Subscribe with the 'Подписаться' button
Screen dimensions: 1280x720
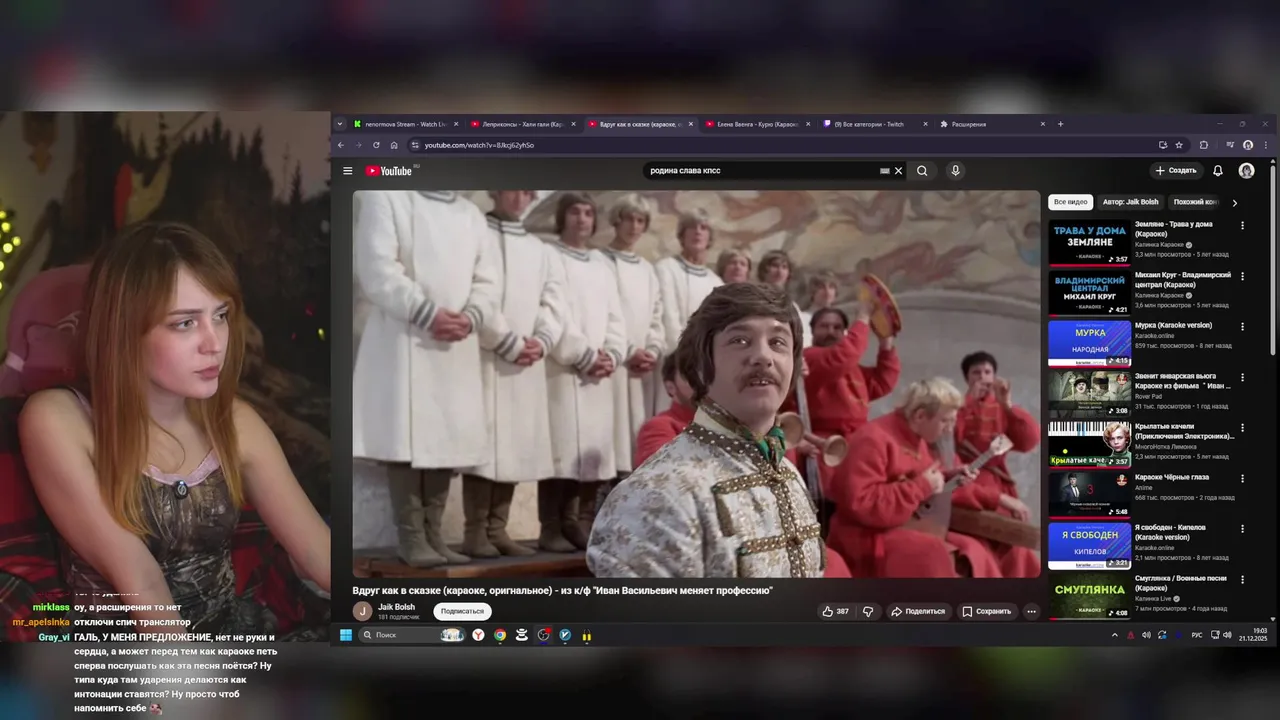pos(462,611)
